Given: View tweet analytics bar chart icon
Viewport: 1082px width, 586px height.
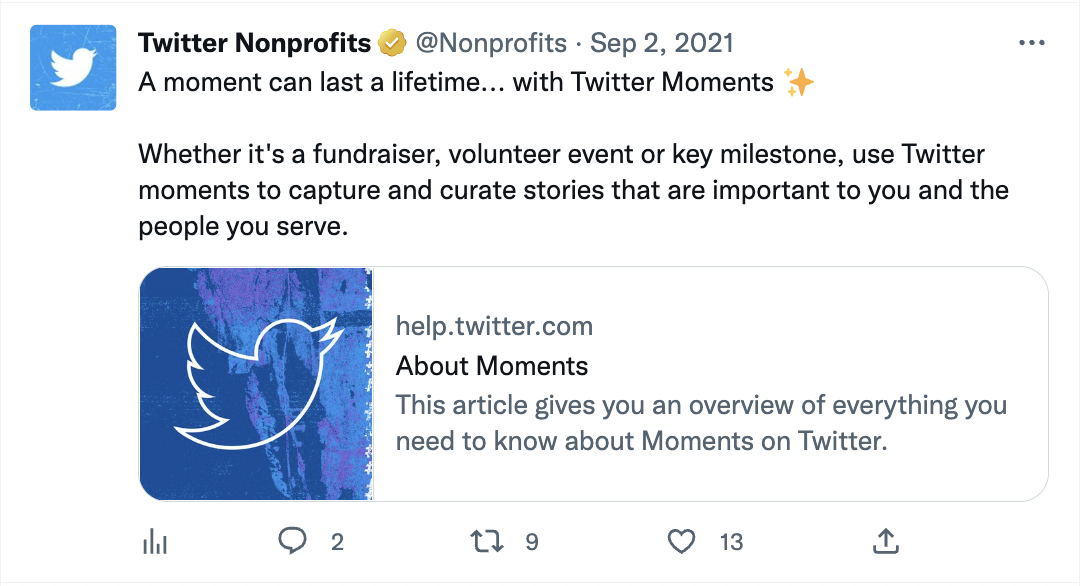Looking at the screenshot, I should point(155,542).
